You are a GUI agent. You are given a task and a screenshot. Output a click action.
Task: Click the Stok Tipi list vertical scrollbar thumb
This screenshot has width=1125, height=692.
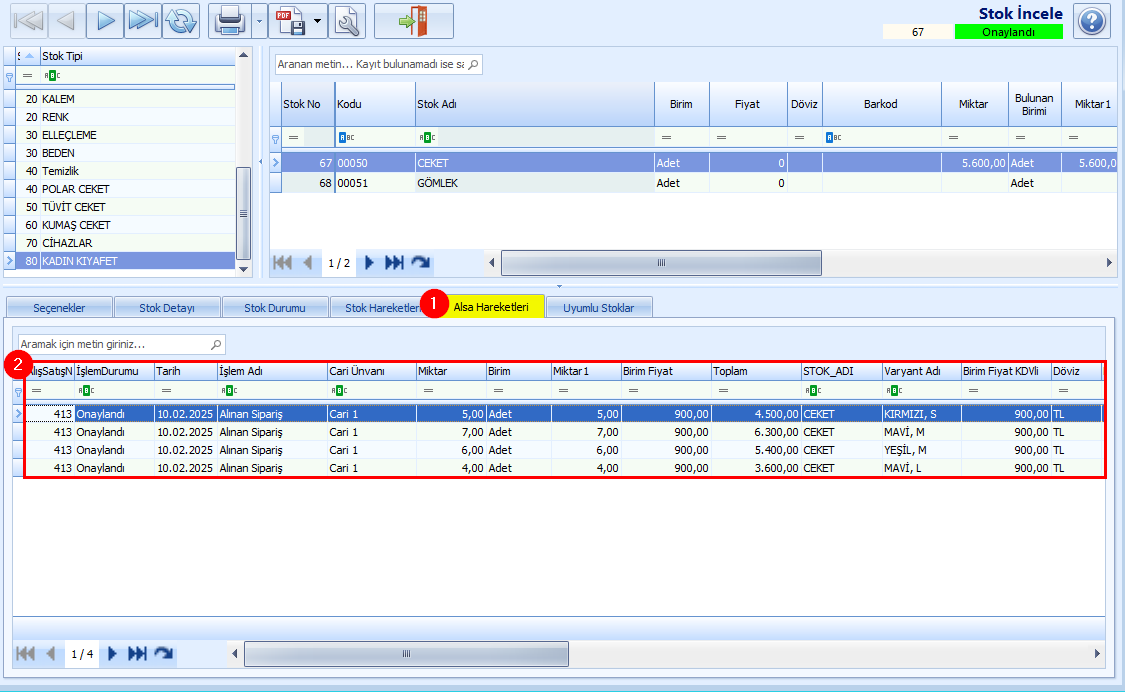point(243,213)
